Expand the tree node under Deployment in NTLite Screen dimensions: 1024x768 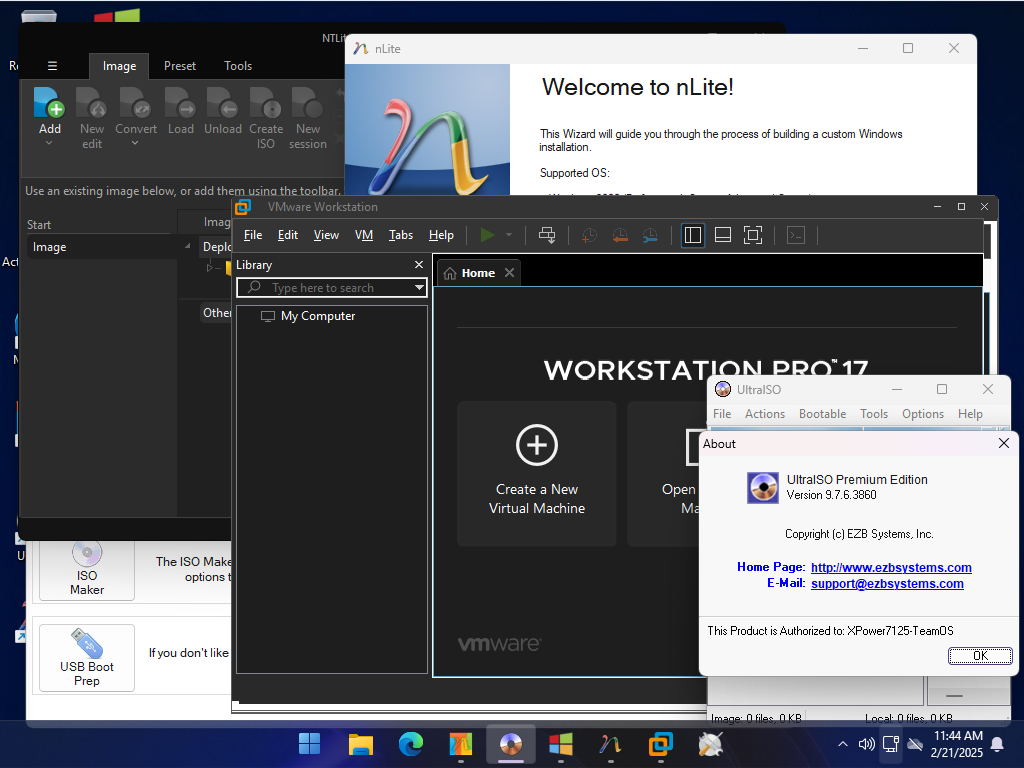(x=210, y=267)
